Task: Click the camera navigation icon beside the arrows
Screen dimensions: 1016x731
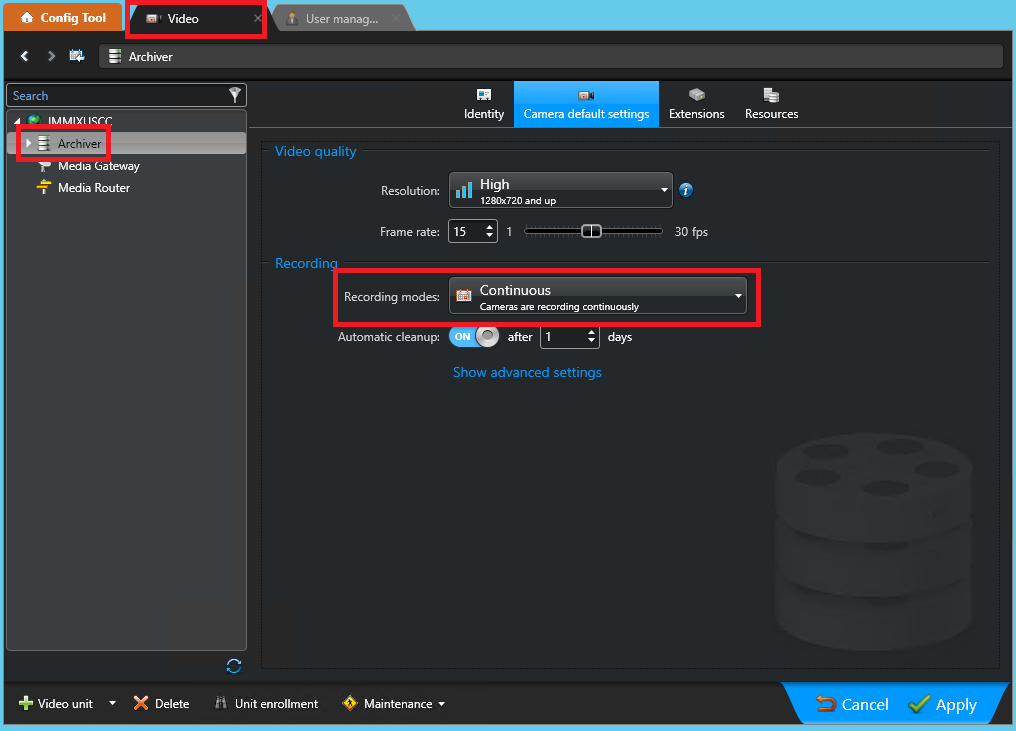Action: click(x=77, y=56)
